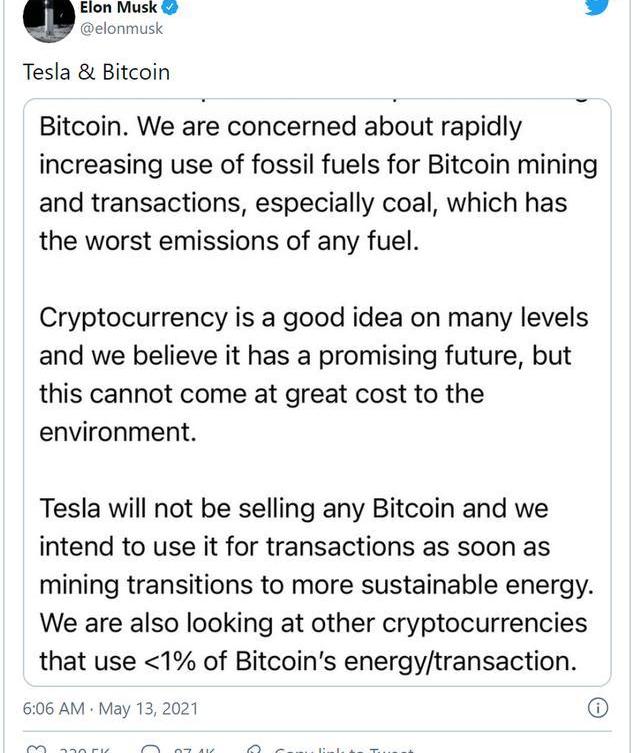The image size is (640, 753).
Task: Click the "<1% of Bitcoin's energy/transaction" line
Action: 308,660
